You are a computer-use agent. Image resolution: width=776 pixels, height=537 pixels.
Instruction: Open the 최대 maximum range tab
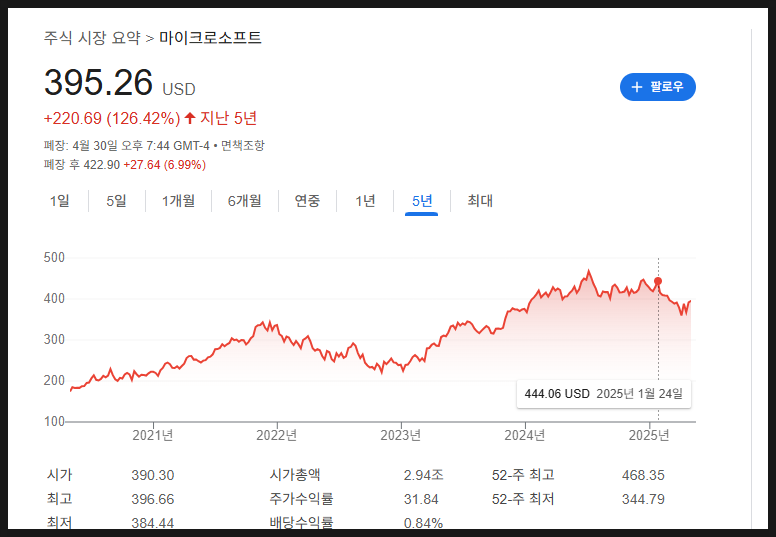480,201
